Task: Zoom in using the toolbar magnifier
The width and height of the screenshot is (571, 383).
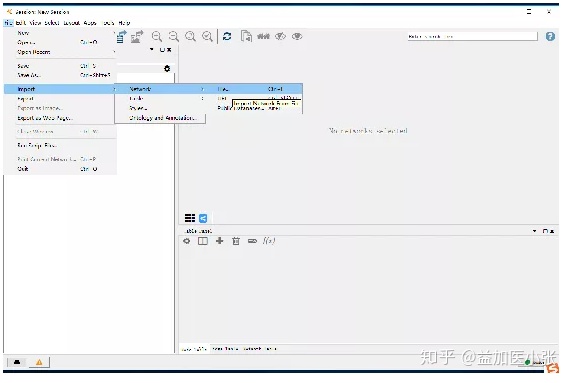Action: [x=157, y=36]
